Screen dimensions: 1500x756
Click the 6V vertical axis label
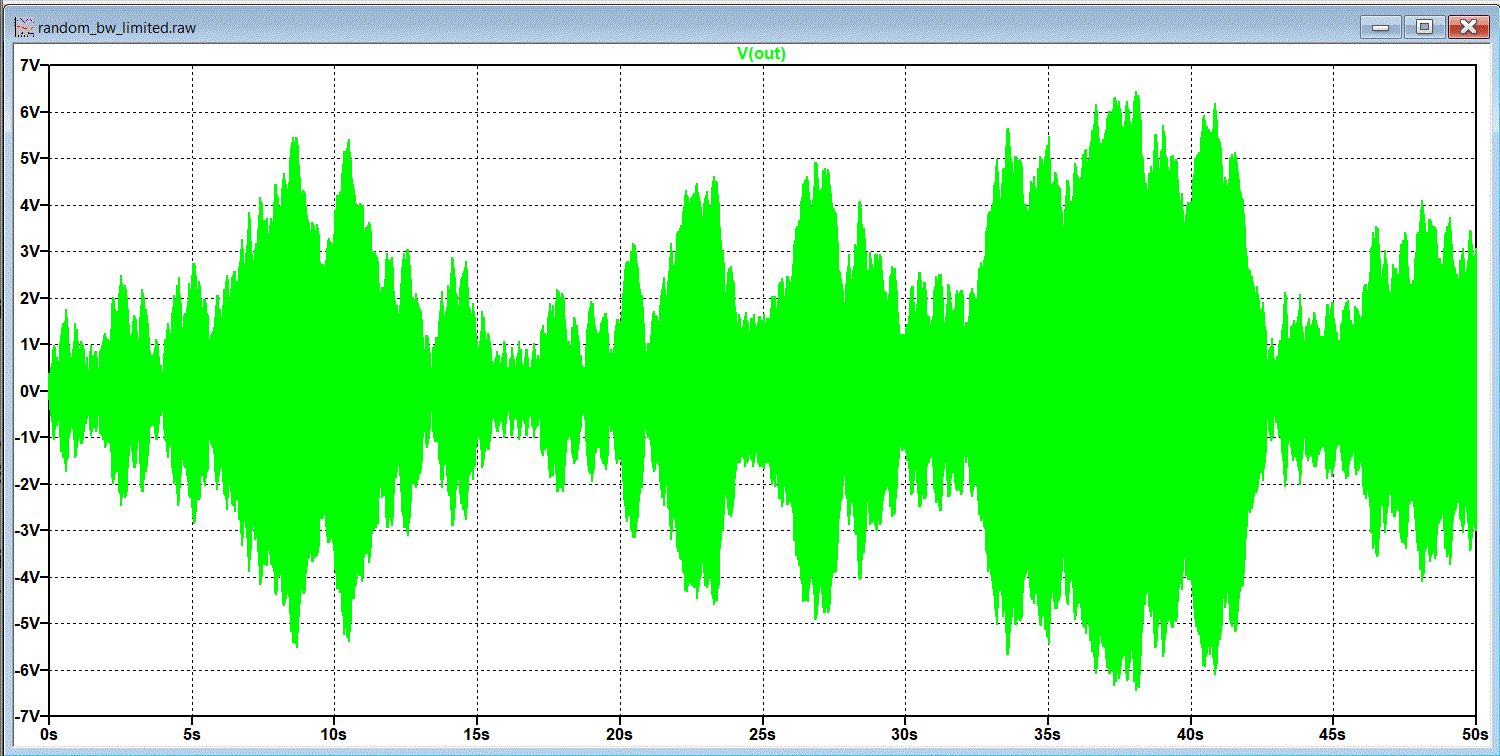(x=28, y=112)
